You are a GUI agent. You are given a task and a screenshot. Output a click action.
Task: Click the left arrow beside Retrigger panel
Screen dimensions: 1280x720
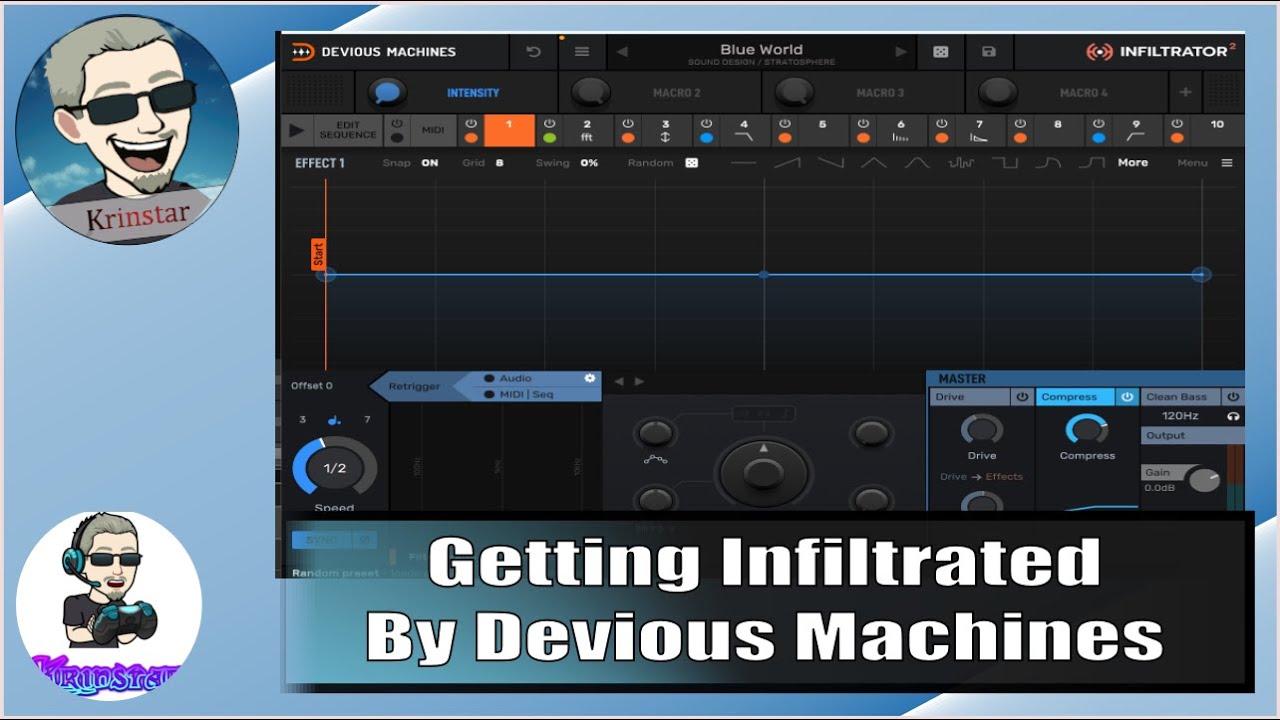tap(619, 381)
